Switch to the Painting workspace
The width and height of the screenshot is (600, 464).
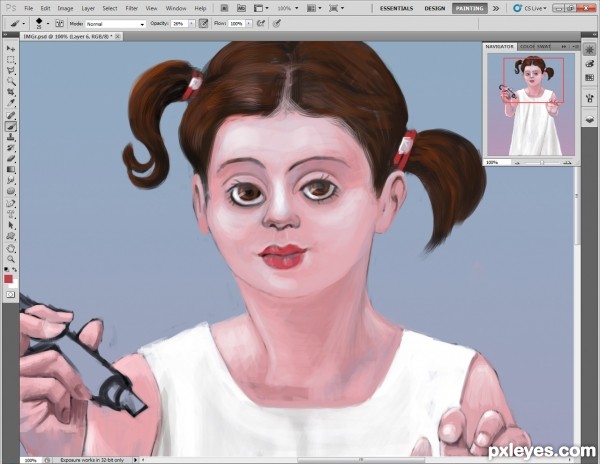point(470,8)
